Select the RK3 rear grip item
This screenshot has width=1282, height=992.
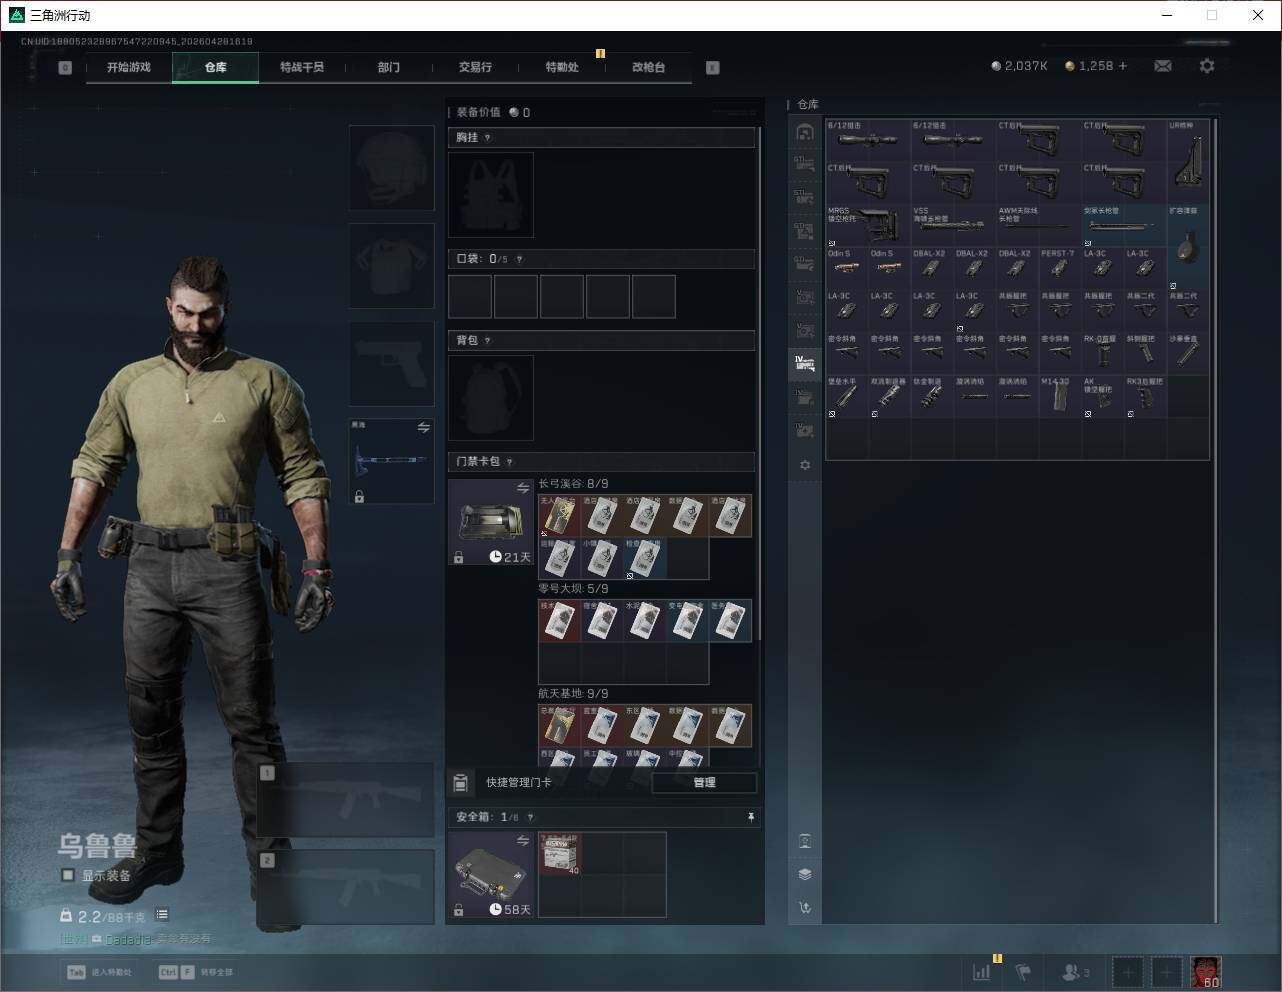(1145, 396)
